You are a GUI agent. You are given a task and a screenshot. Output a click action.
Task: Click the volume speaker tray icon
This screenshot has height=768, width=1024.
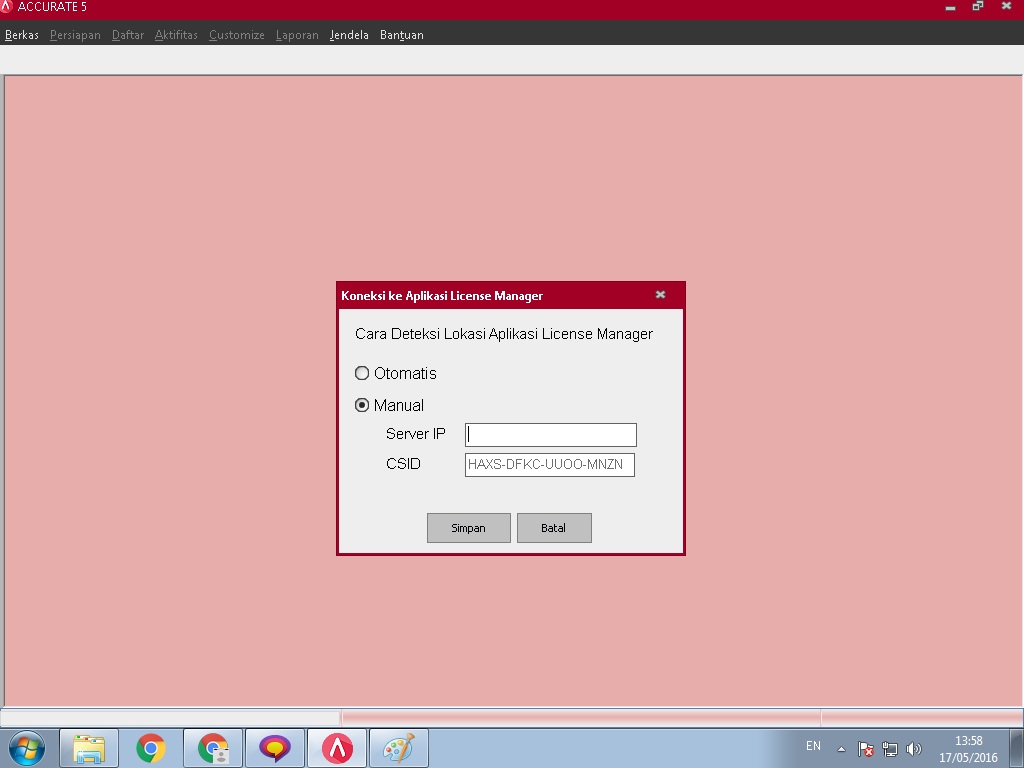tap(913, 748)
